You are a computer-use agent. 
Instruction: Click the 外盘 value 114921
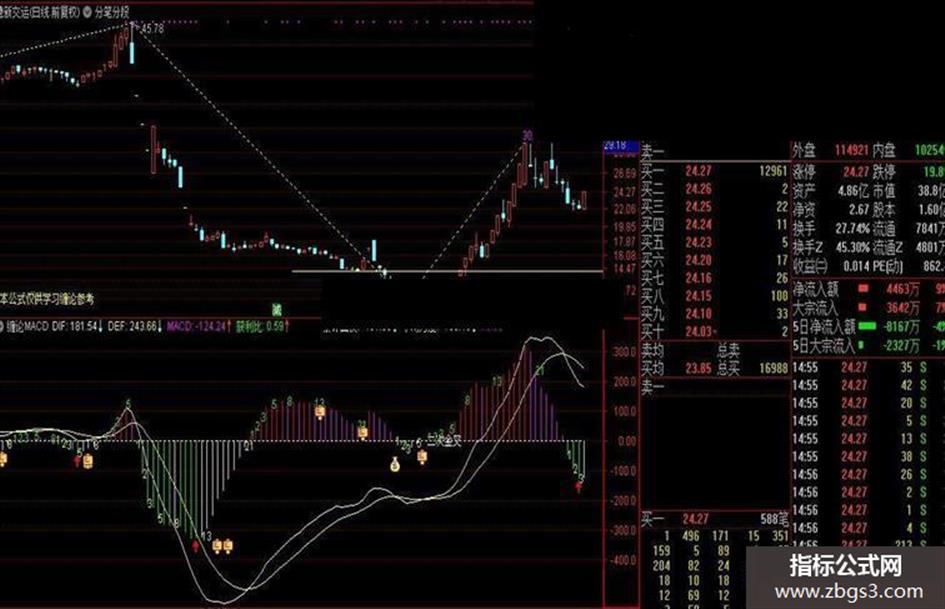[x=851, y=150]
